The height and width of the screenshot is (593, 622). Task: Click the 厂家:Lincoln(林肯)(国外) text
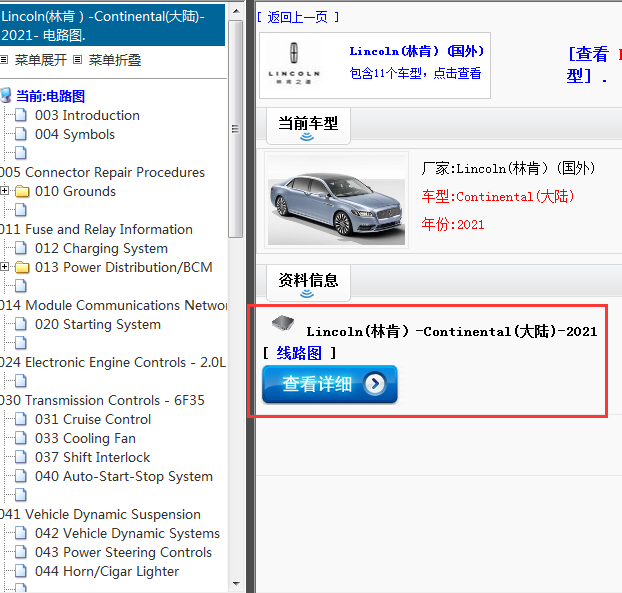(509, 169)
